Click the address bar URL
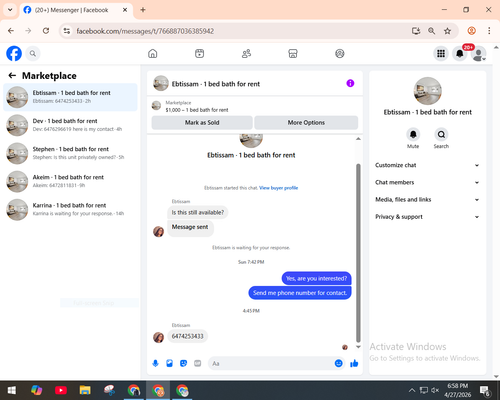 click(x=145, y=31)
